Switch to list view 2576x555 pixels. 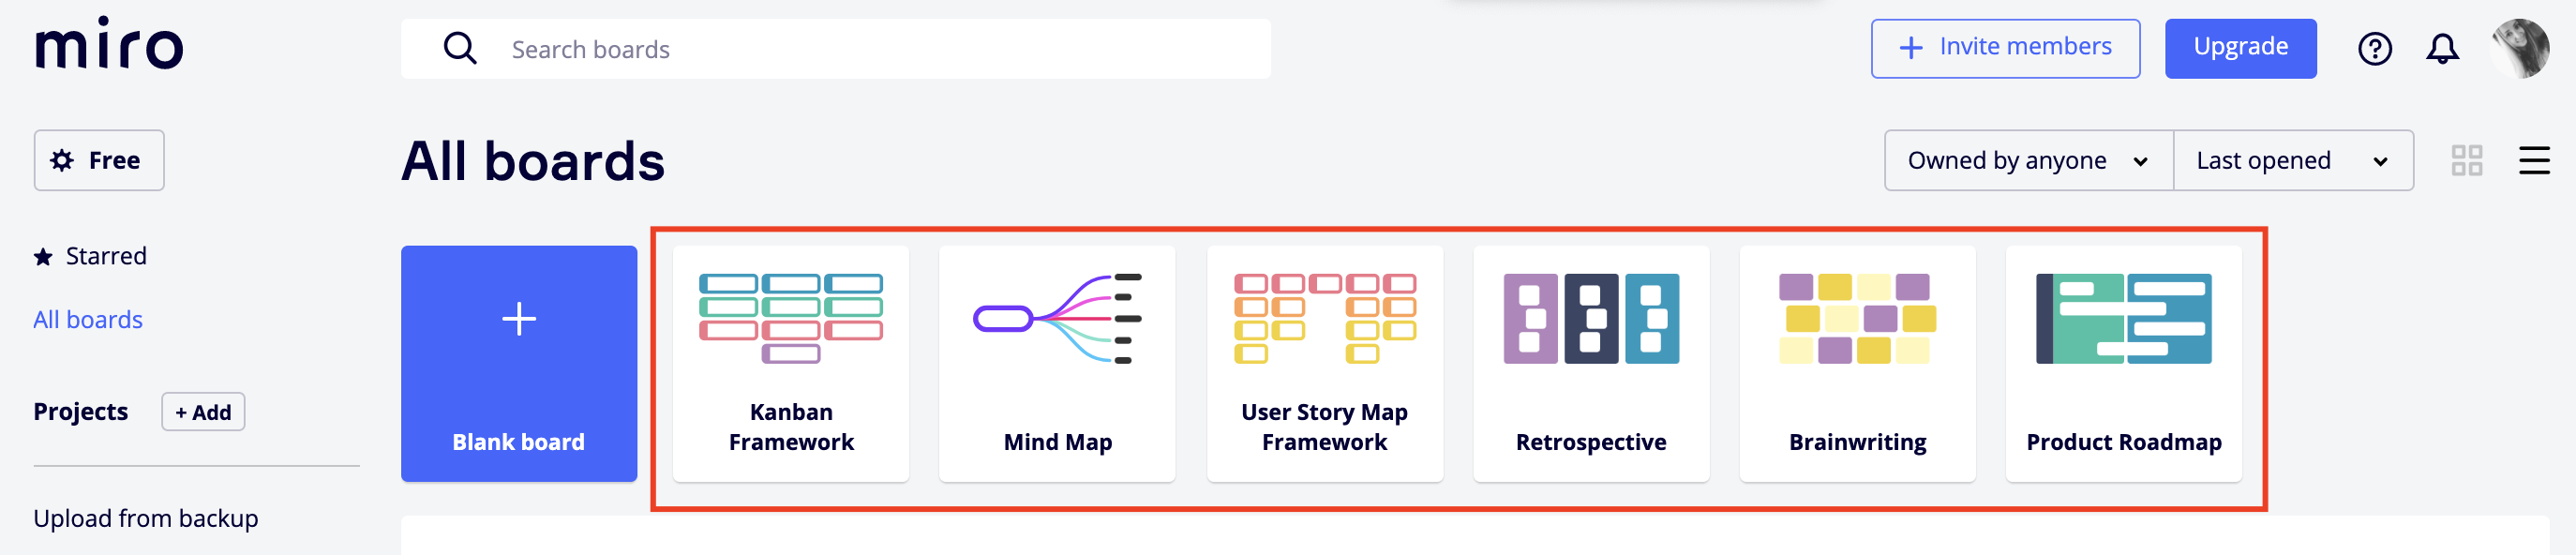click(x=2533, y=160)
